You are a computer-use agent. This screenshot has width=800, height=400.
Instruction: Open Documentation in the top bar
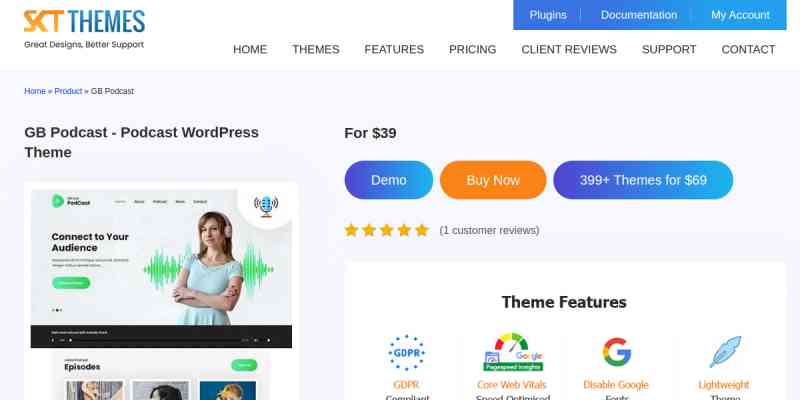(639, 15)
